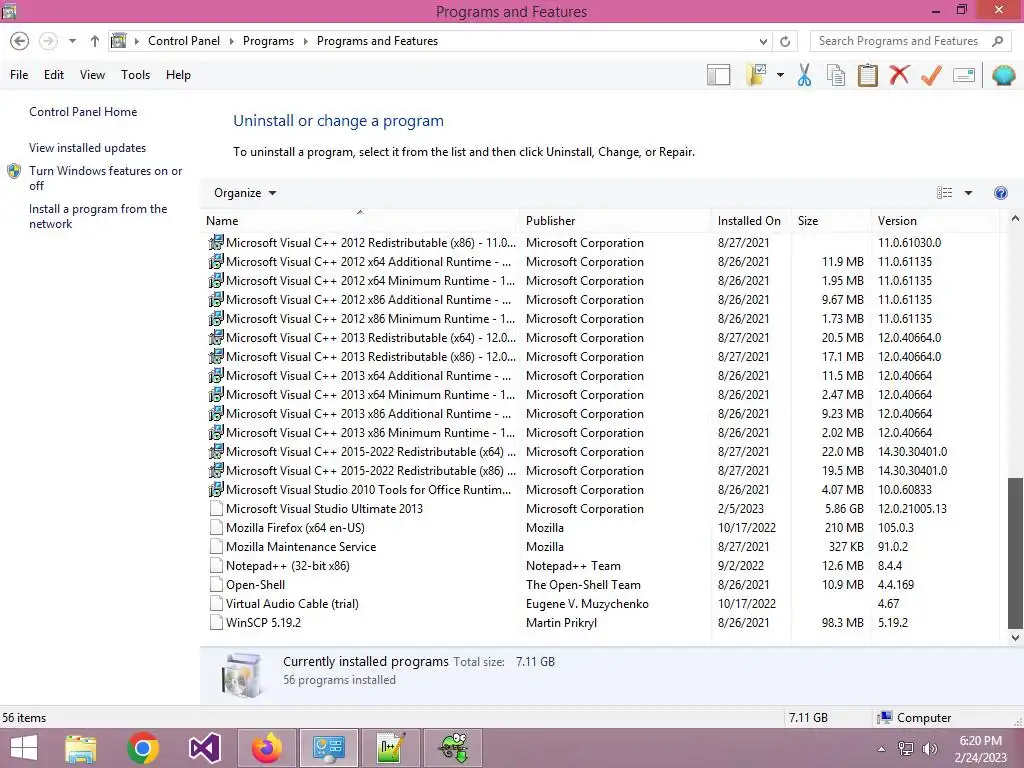1024x768 pixels.
Task: Expand the chevron after Control Panel breadcrumb
Action: click(231, 41)
